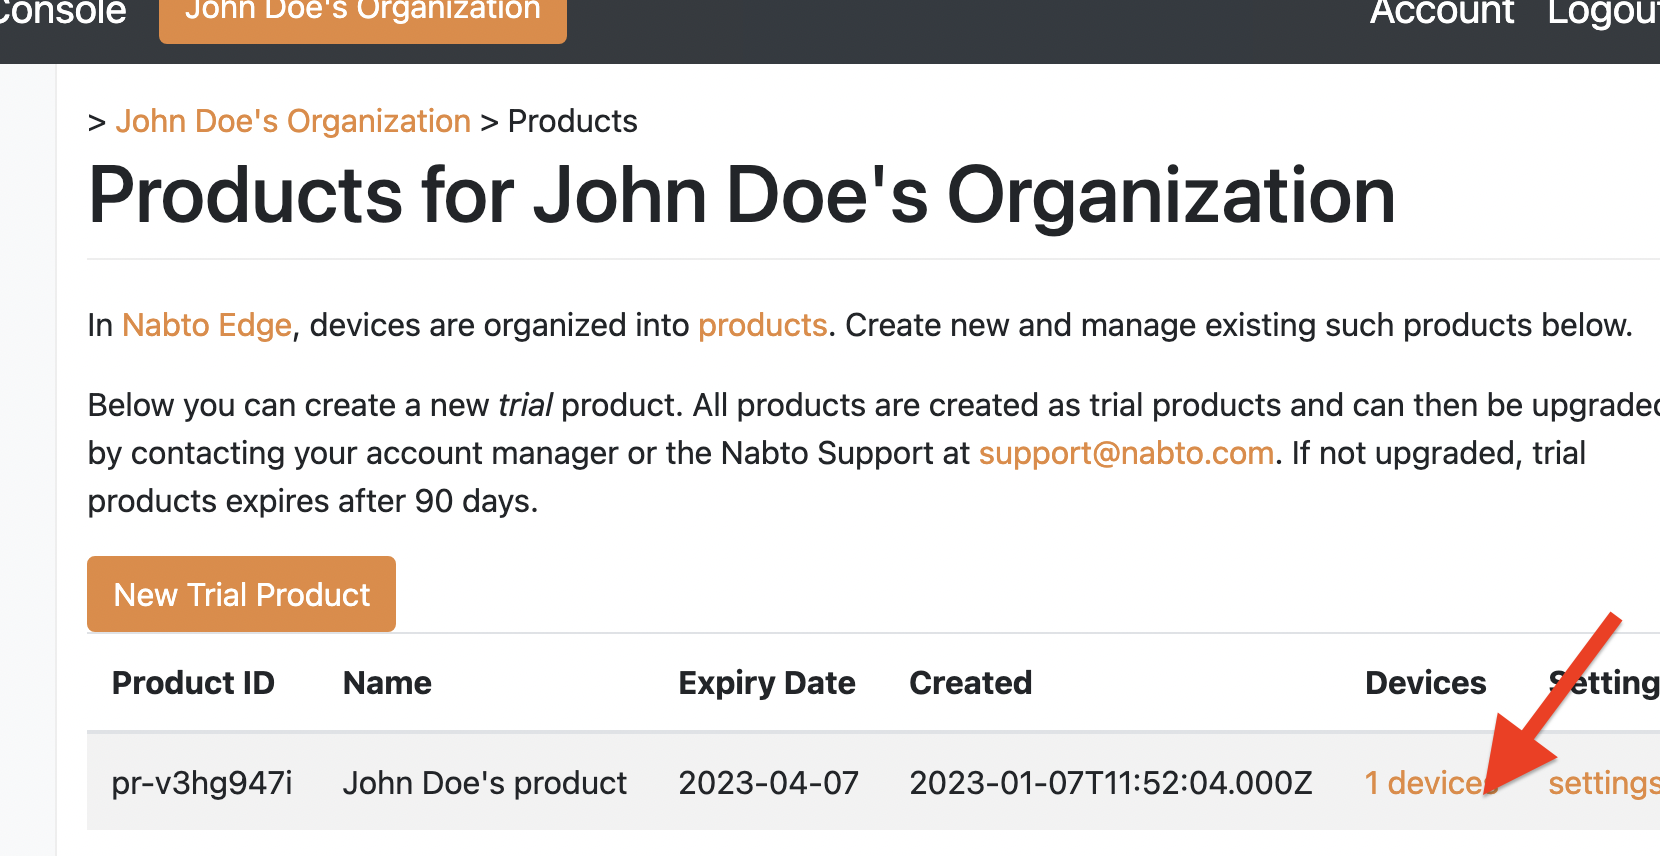Open the settings link for pr-v3hg947i
Screen dimensions: 1660x856
(1602, 783)
